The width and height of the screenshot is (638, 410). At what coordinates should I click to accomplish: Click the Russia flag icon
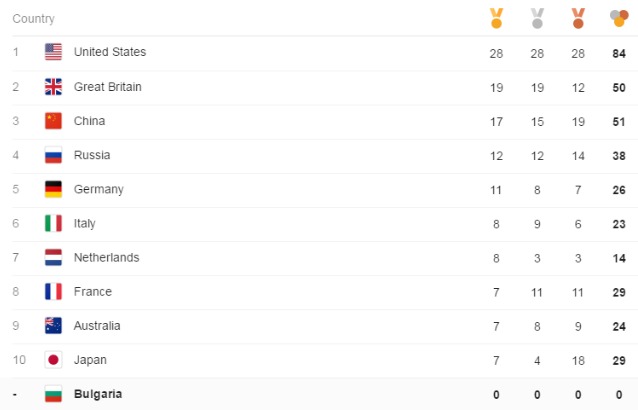[54, 155]
